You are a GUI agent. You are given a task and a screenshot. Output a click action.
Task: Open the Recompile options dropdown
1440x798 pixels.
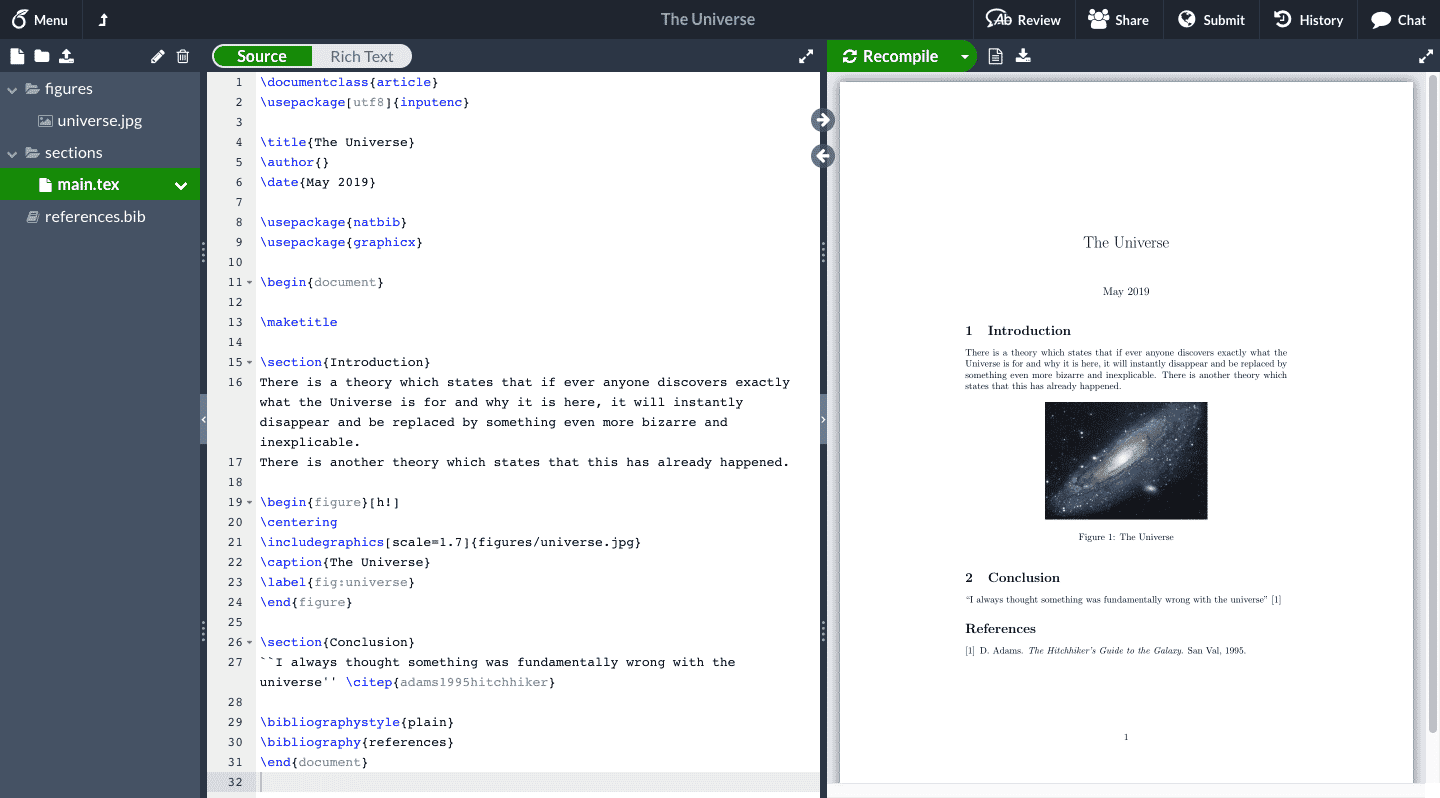pyautogui.click(x=965, y=56)
